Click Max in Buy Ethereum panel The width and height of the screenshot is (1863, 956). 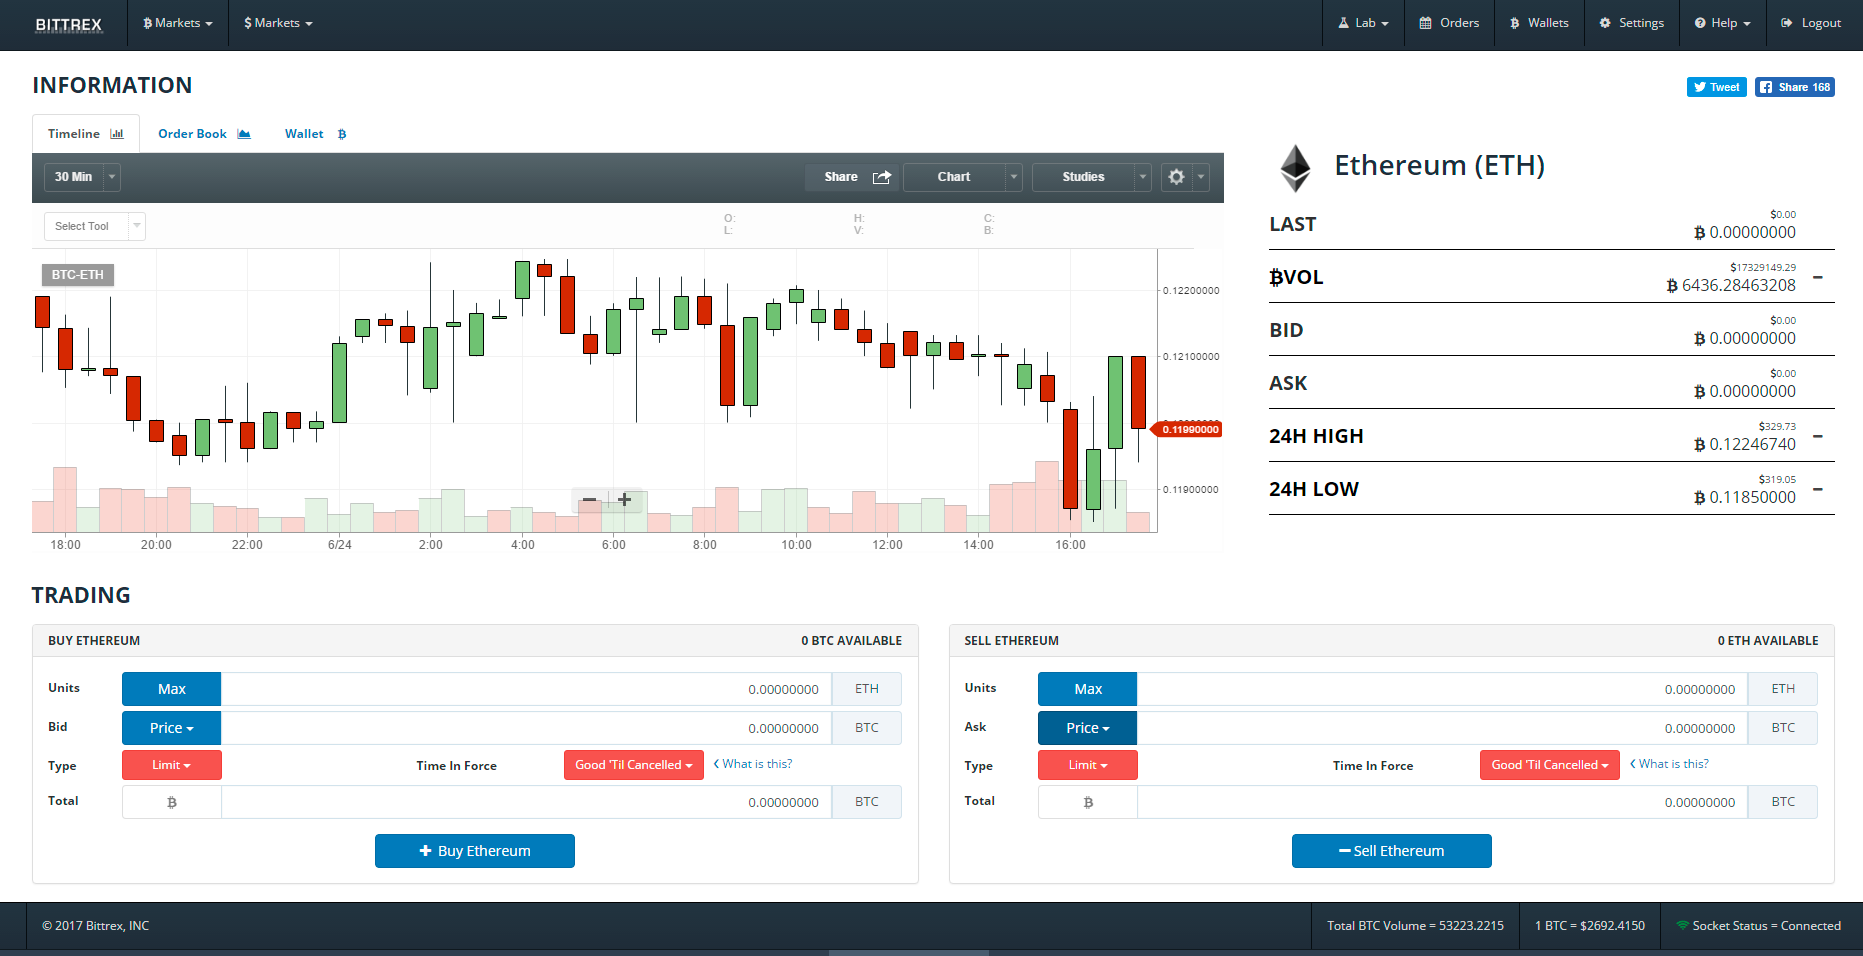[x=172, y=689]
